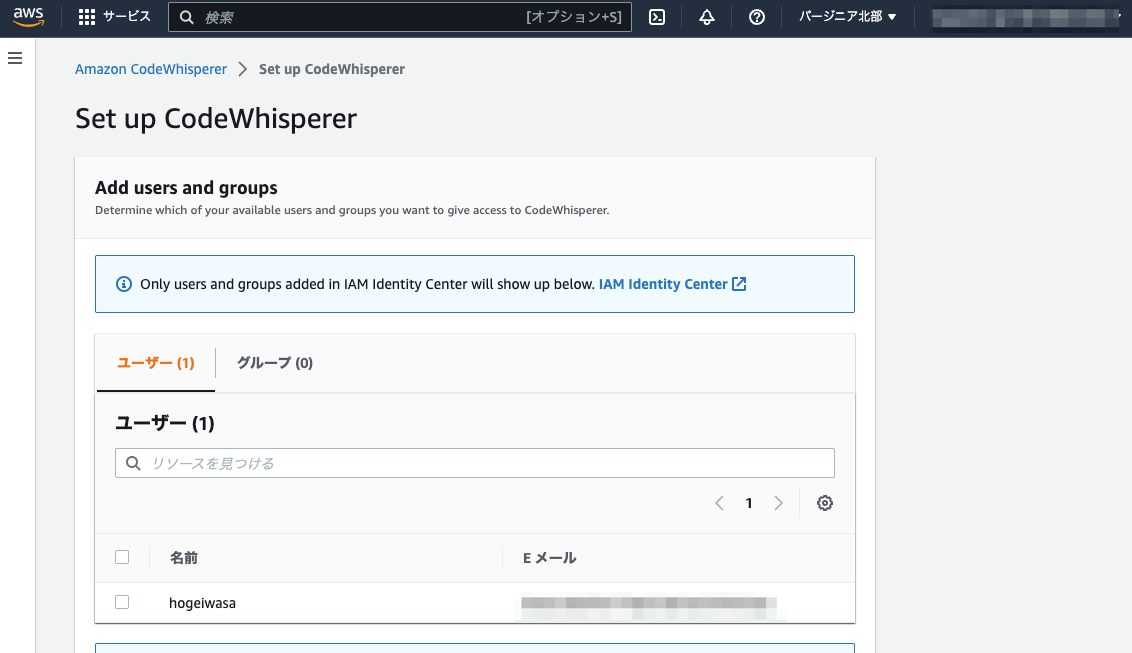1132x653 pixels.
Task: Launch CloudShell from the top bar
Action: click(657, 16)
